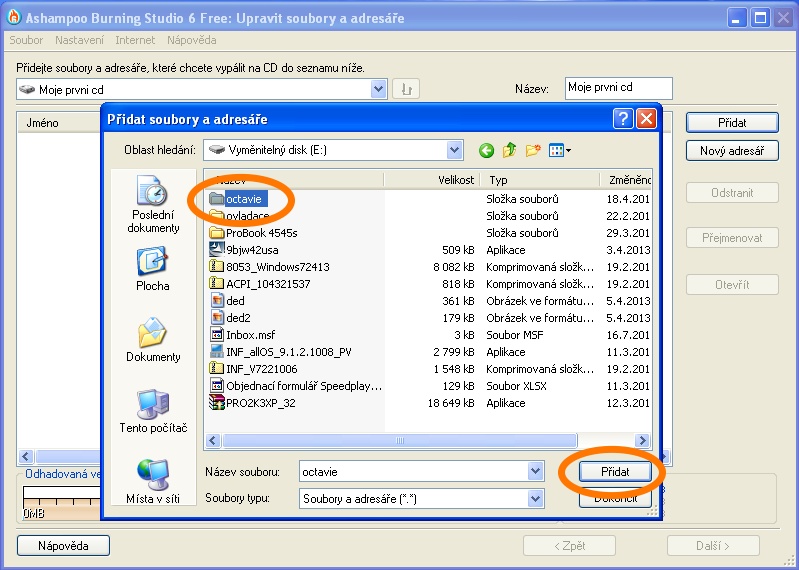This screenshot has width=799, height=570.
Task: Open the Nastavení menu
Action: tap(80, 40)
